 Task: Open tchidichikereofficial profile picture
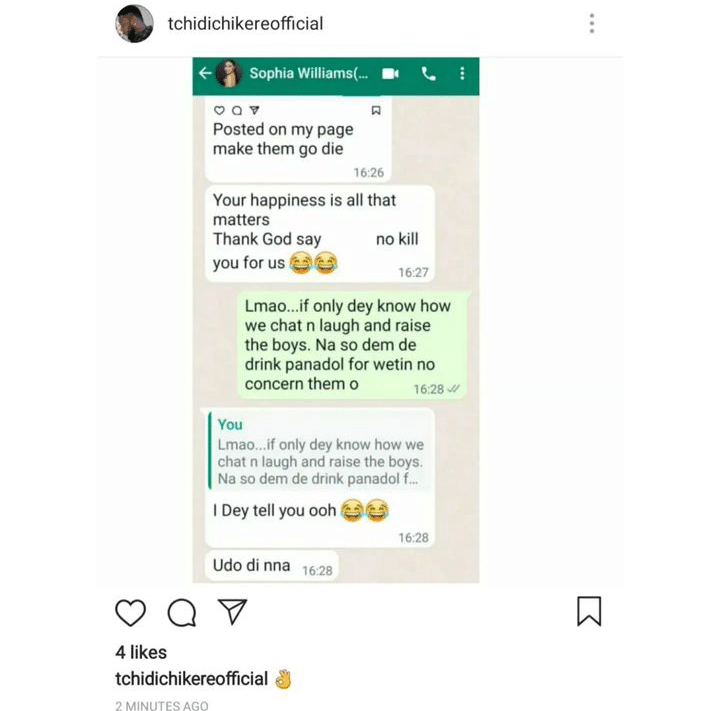click(x=134, y=24)
